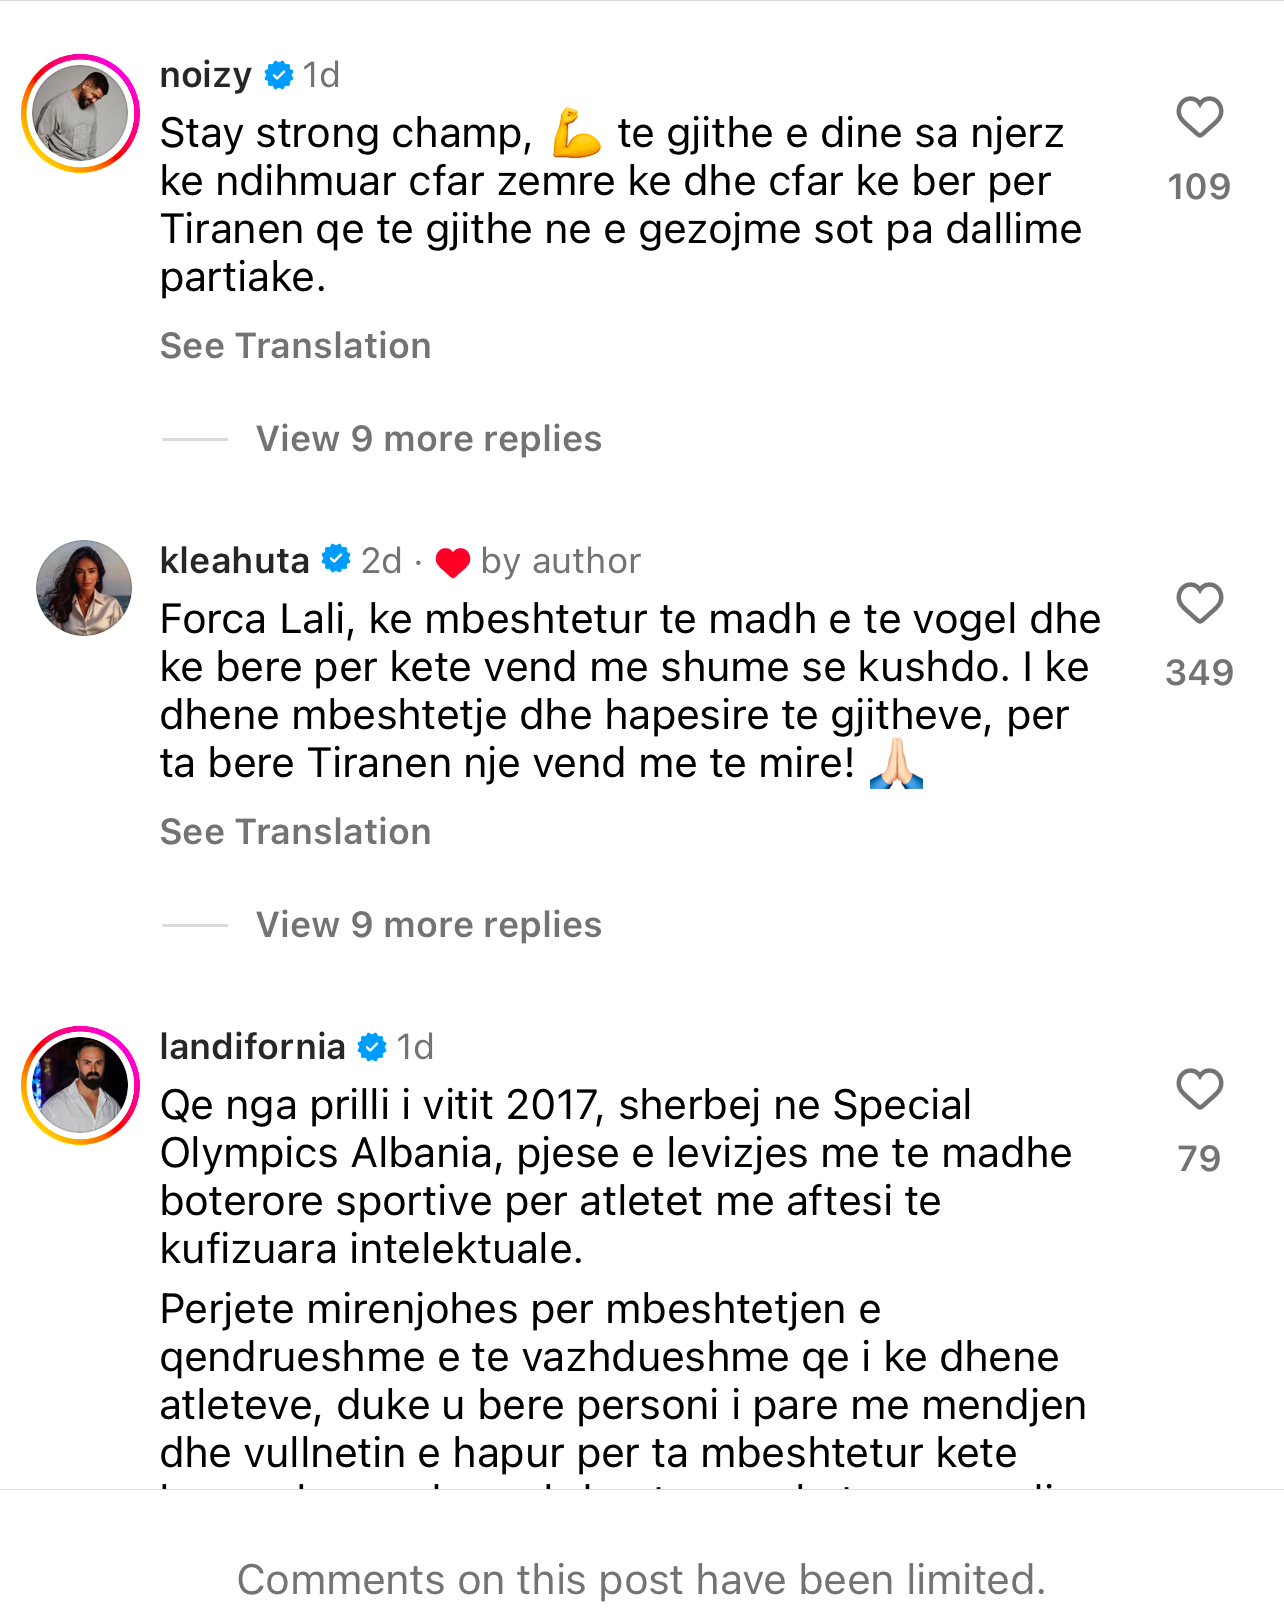See translation of kleahuta's comment
Image resolution: width=1284 pixels, height=1611 pixels.
(295, 832)
